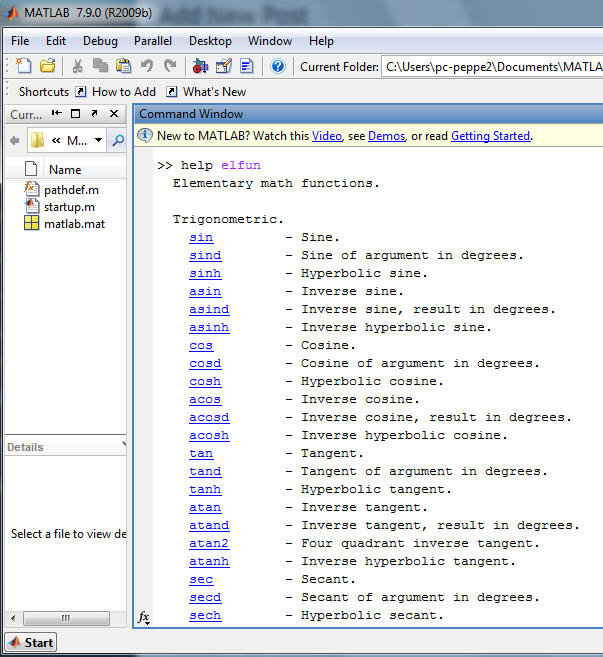603x657 pixels.
Task: Click the info icon in the MATLAB tip bar
Action: [145, 135]
